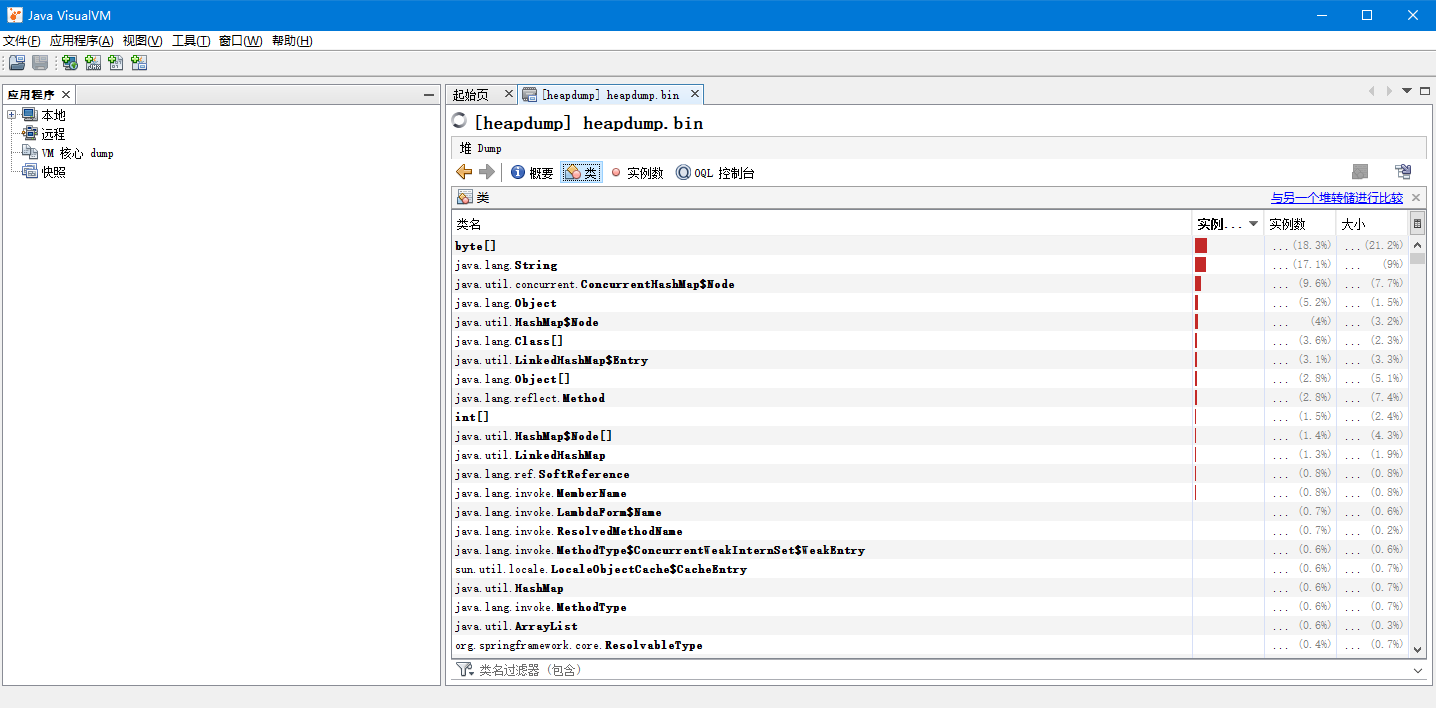Select the 快照 tree item

(x=53, y=172)
